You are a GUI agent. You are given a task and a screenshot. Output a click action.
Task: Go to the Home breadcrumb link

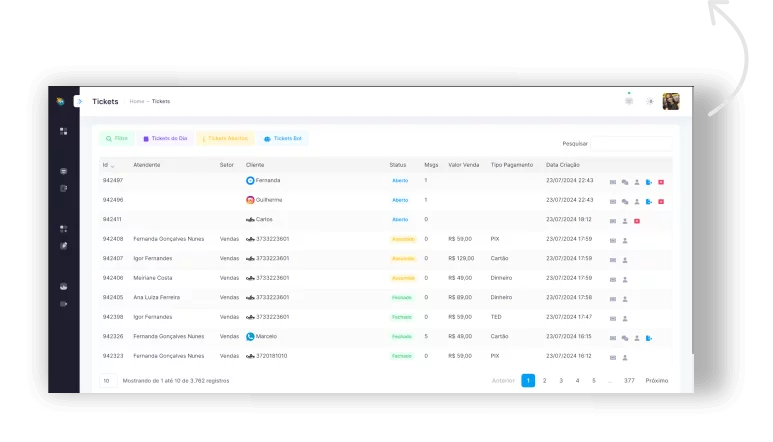(x=137, y=101)
